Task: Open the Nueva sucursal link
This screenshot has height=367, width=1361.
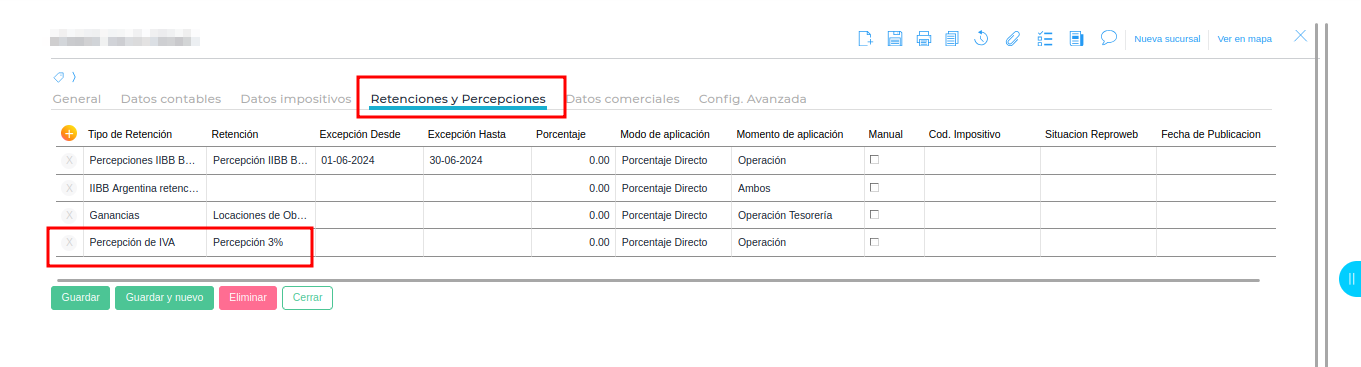Action: 1167,39
